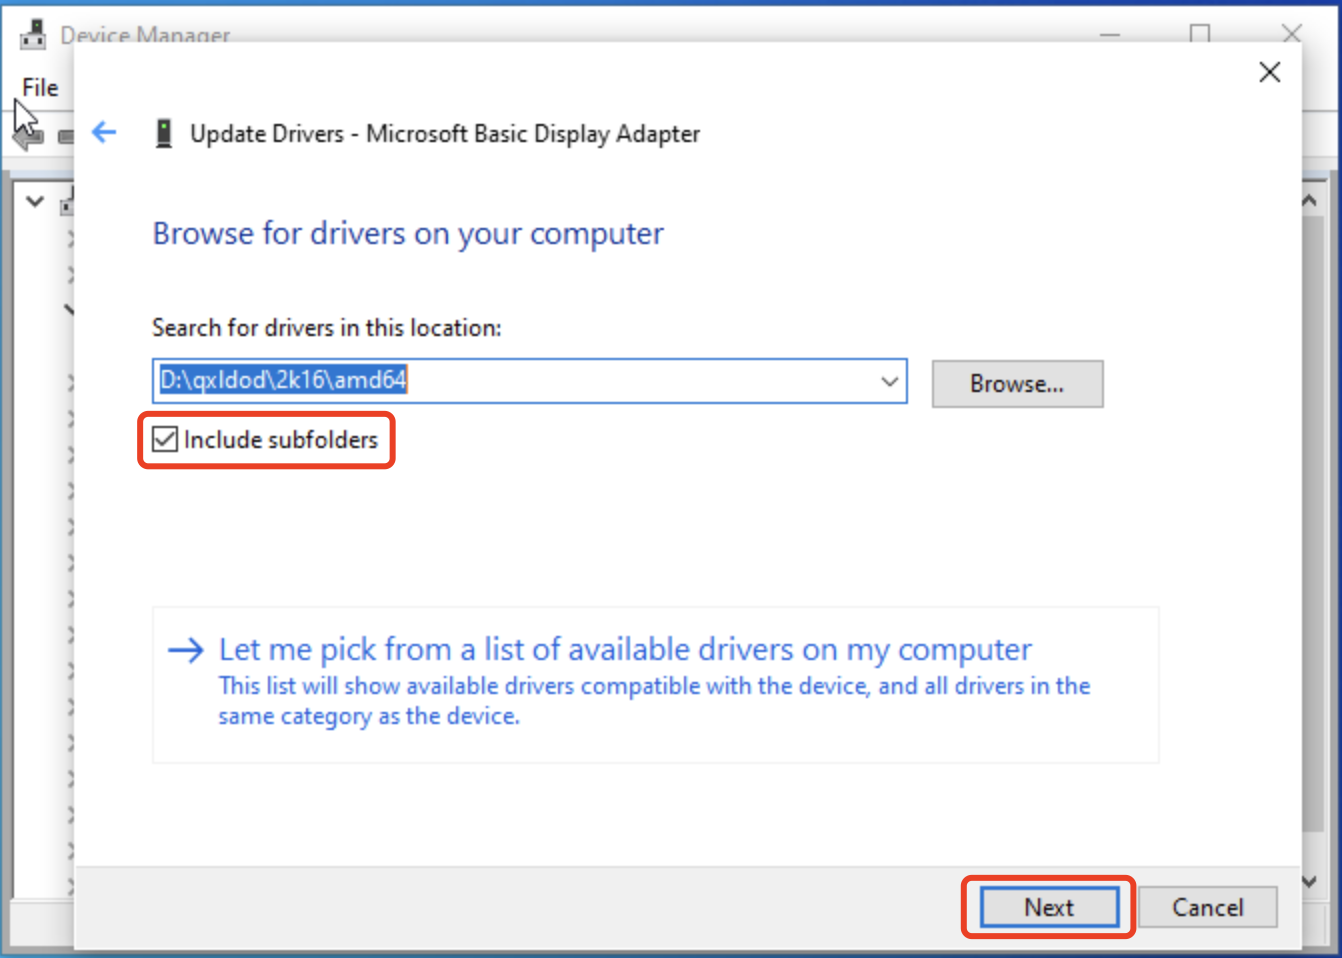Click the blue back arrow
This screenshot has width=1342, height=958.
[x=103, y=132]
